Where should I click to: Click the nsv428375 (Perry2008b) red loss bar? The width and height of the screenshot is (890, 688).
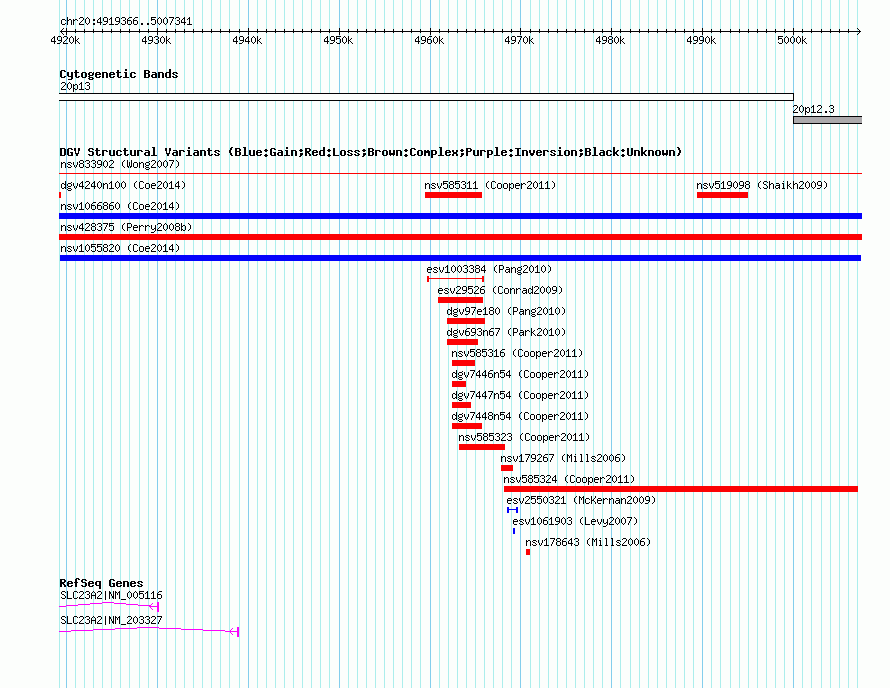coord(460,237)
